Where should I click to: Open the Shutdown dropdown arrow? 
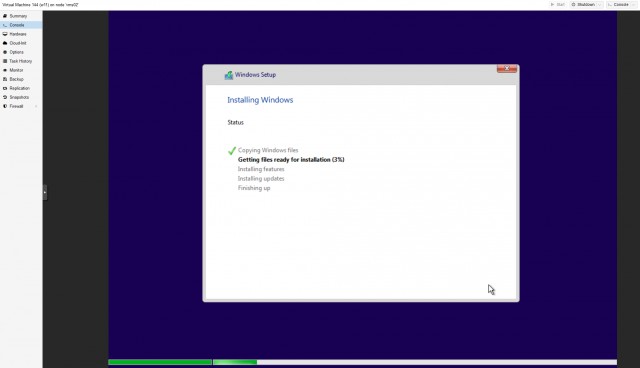tap(600, 4)
